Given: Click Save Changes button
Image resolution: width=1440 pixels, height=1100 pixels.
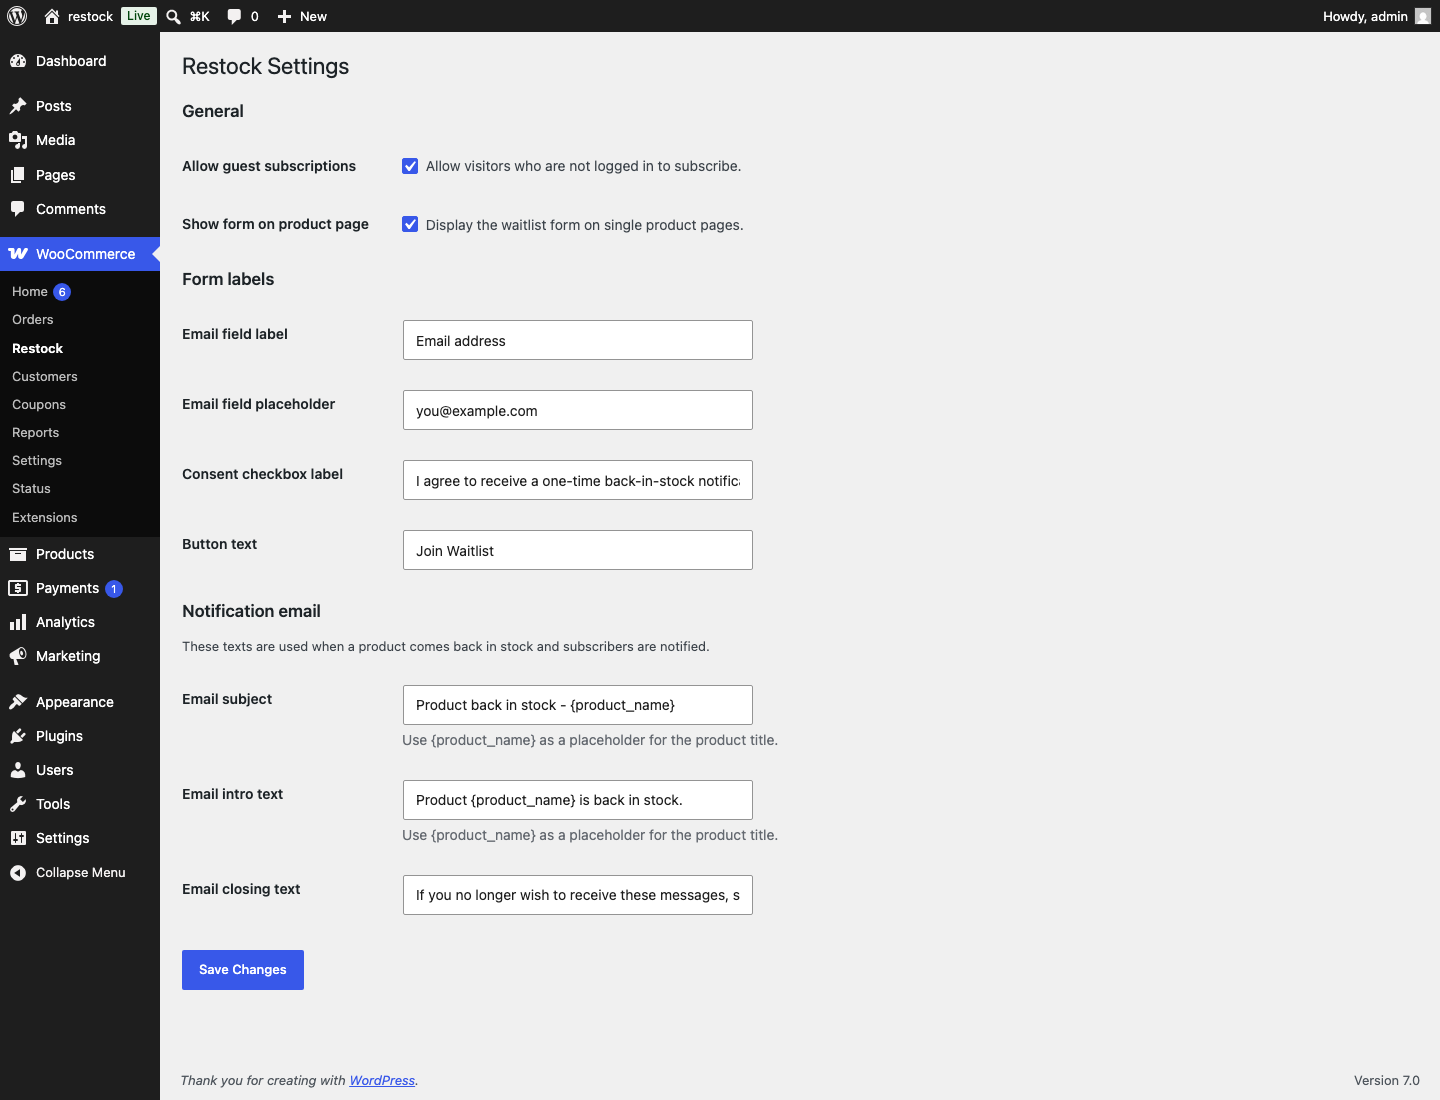Looking at the screenshot, I should [243, 970].
